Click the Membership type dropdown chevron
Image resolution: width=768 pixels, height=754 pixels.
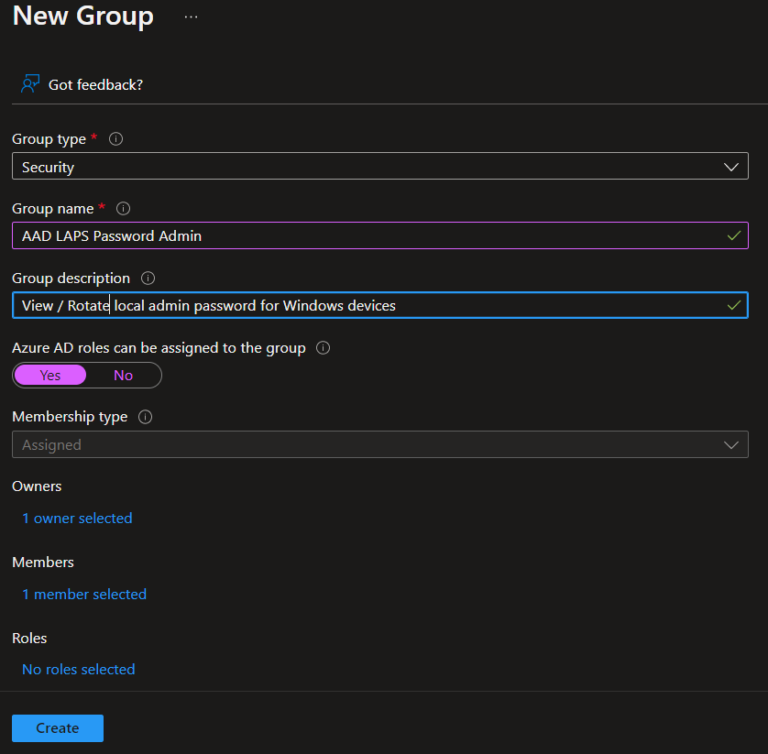point(731,445)
